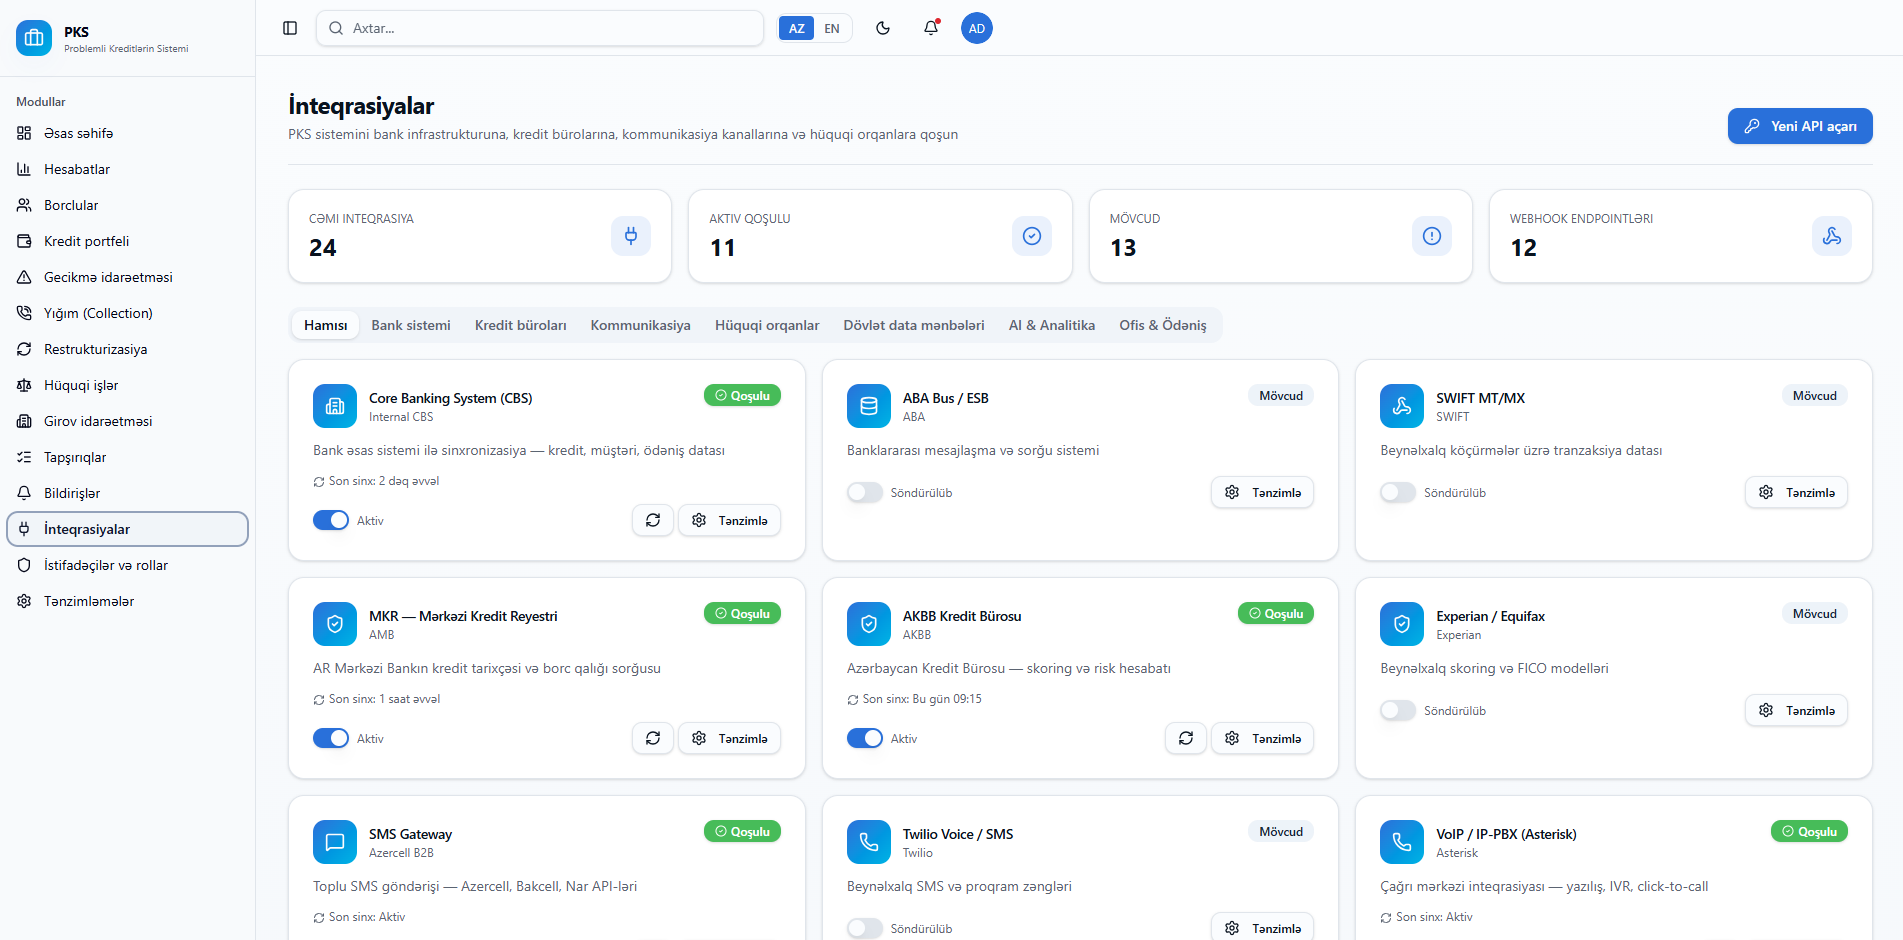Screen dimensions: 1903x940
Task: Open Tənzimlə for Core Banking System
Action: click(x=730, y=520)
